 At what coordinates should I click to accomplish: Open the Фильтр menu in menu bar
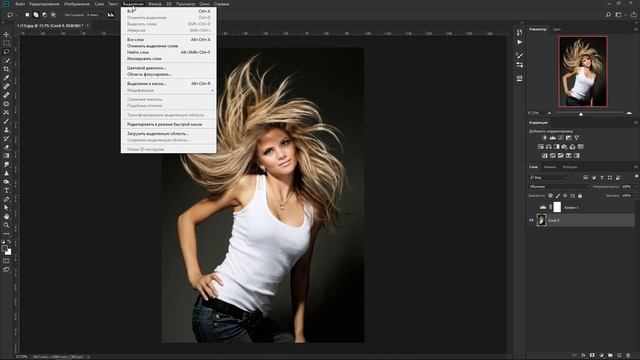pyautogui.click(x=154, y=4)
